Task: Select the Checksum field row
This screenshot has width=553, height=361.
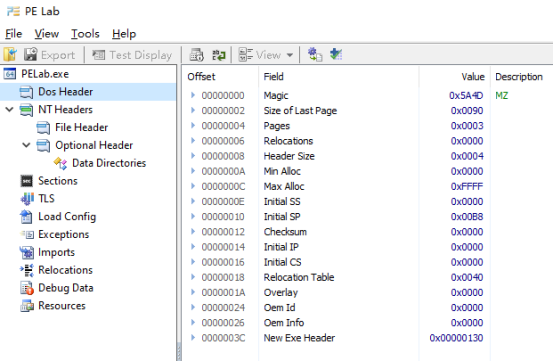Action: [x=285, y=232]
